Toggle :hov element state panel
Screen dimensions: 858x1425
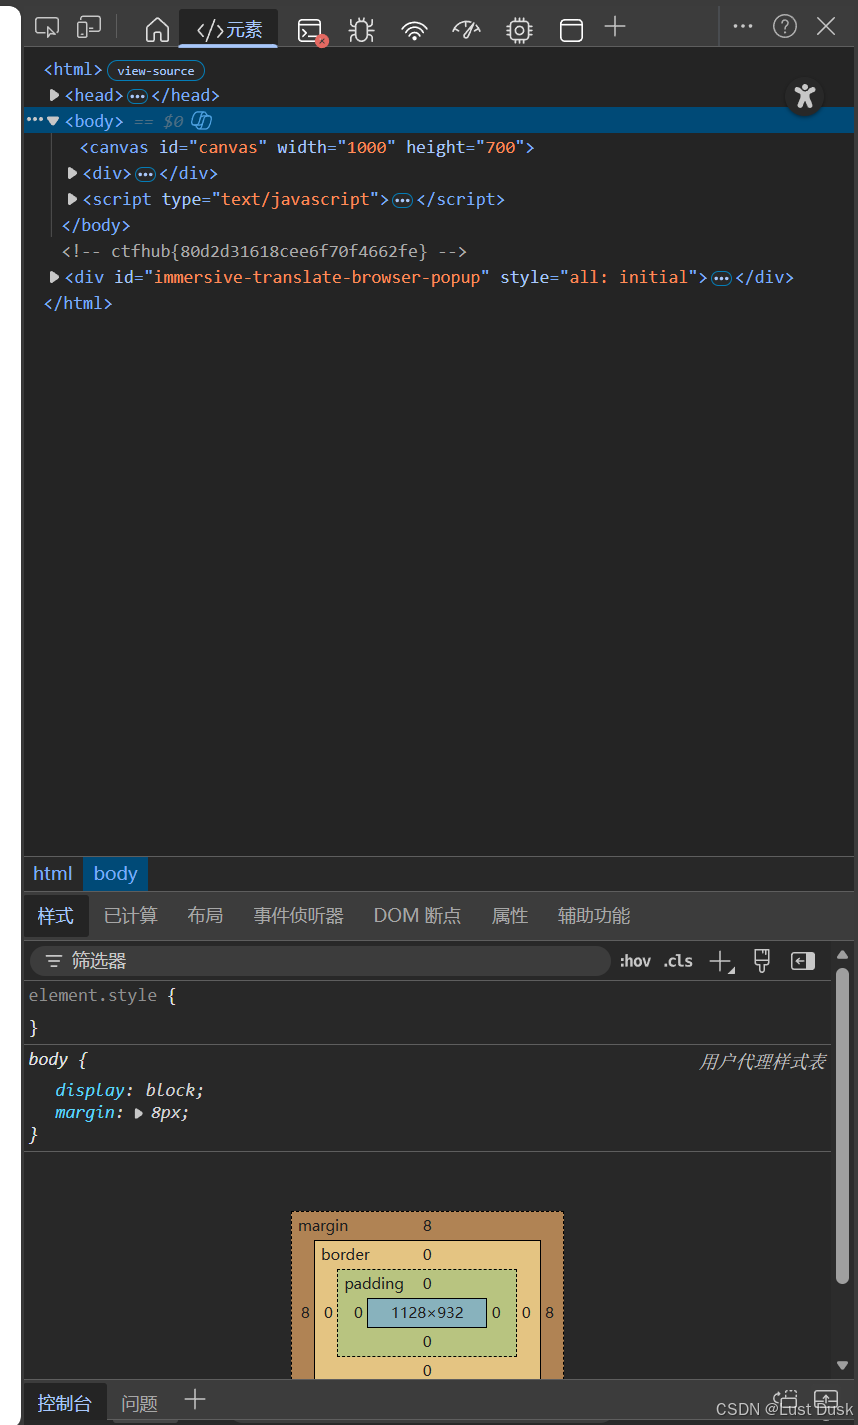(635, 961)
